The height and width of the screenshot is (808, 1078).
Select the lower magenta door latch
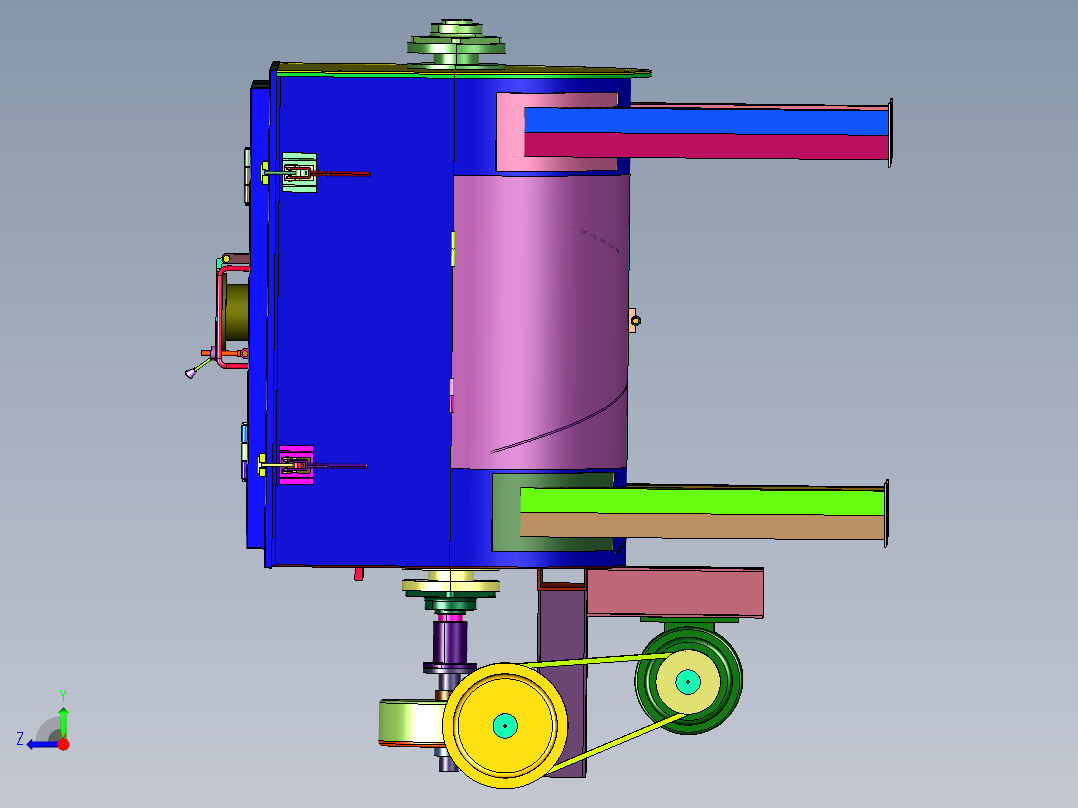click(x=296, y=466)
